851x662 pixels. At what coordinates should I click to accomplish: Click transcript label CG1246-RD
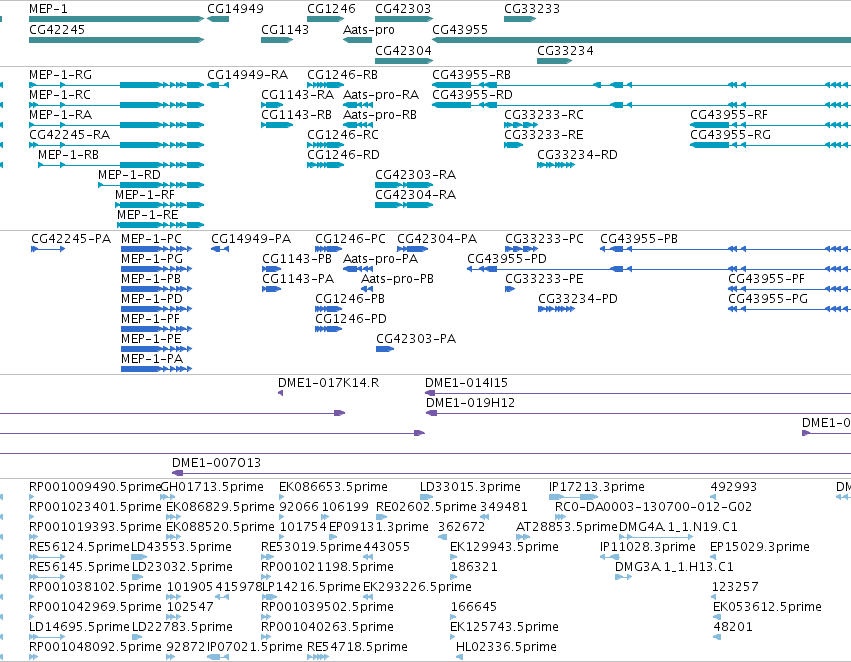click(343, 155)
